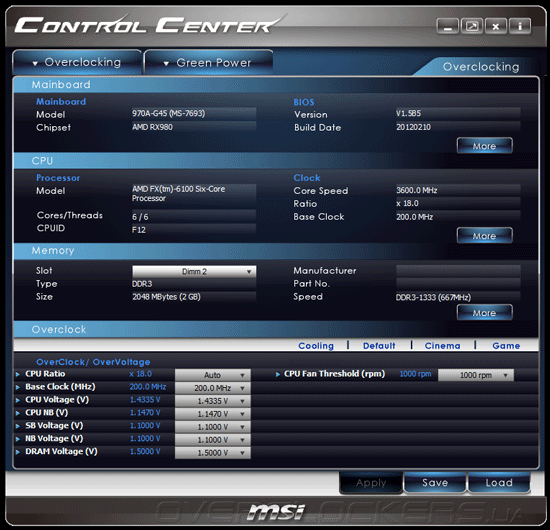The width and height of the screenshot is (550, 530).
Task: Open the Overclocking tab menu
Action: 77,62
